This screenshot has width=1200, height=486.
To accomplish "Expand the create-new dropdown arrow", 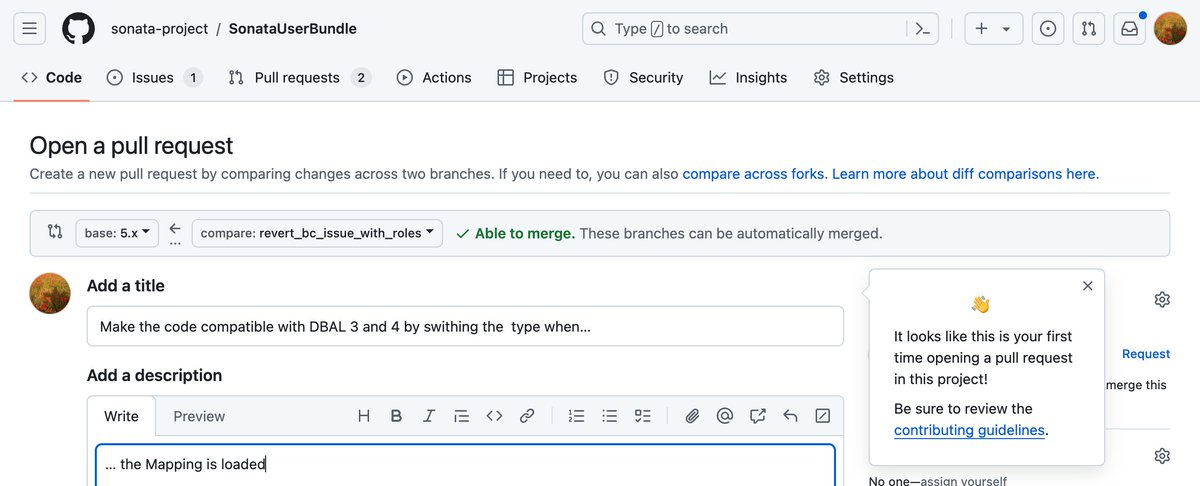I will click(1006, 29).
